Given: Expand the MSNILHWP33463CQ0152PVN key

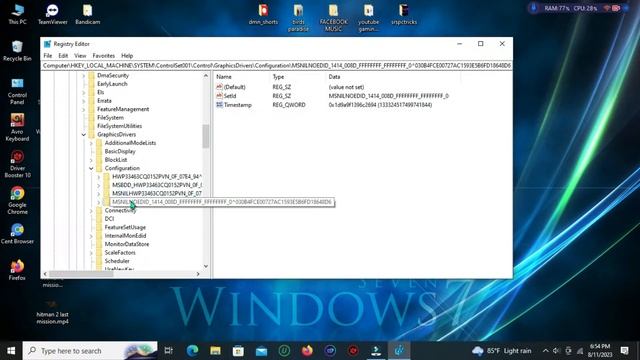Looking at the screenshot, I should (x=99, y=193).
